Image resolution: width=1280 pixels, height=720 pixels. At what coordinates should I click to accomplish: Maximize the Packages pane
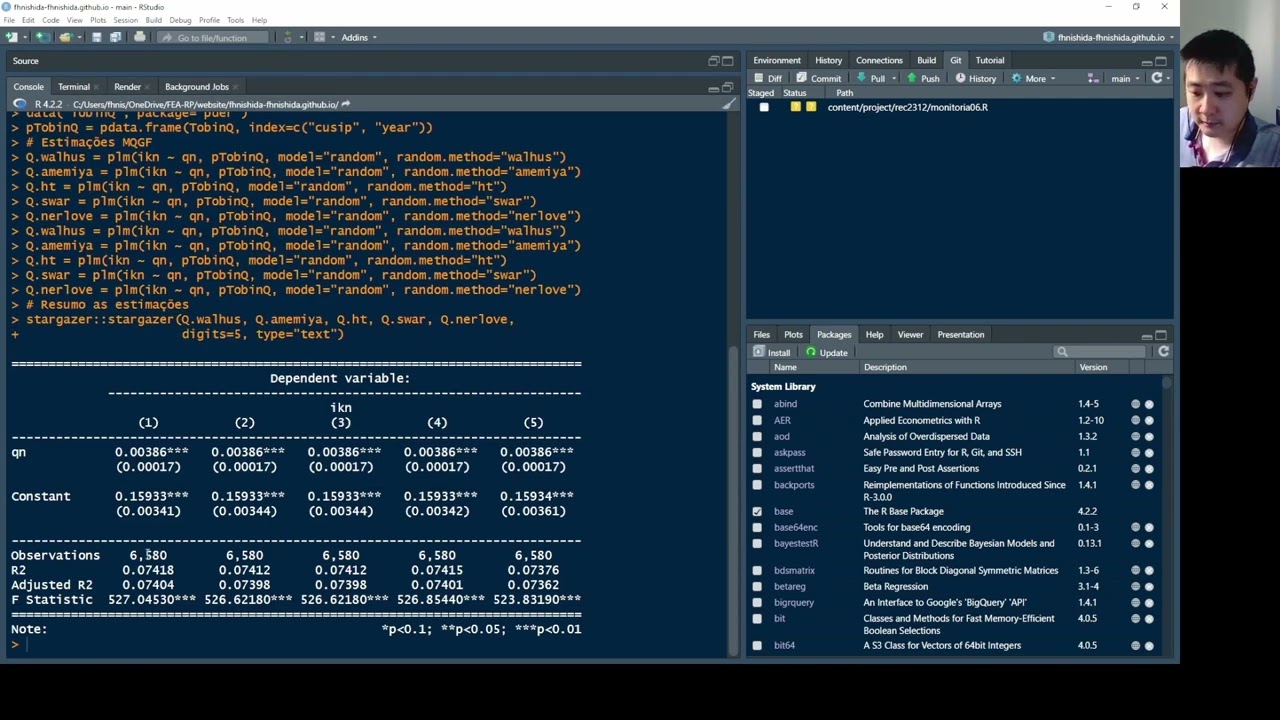pyautogui.click(x=1161, y=335)
